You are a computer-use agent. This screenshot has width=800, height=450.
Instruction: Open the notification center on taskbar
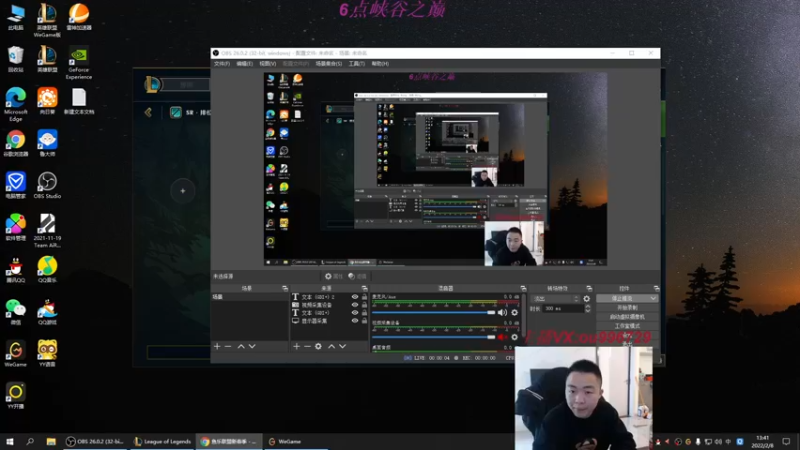786,442
